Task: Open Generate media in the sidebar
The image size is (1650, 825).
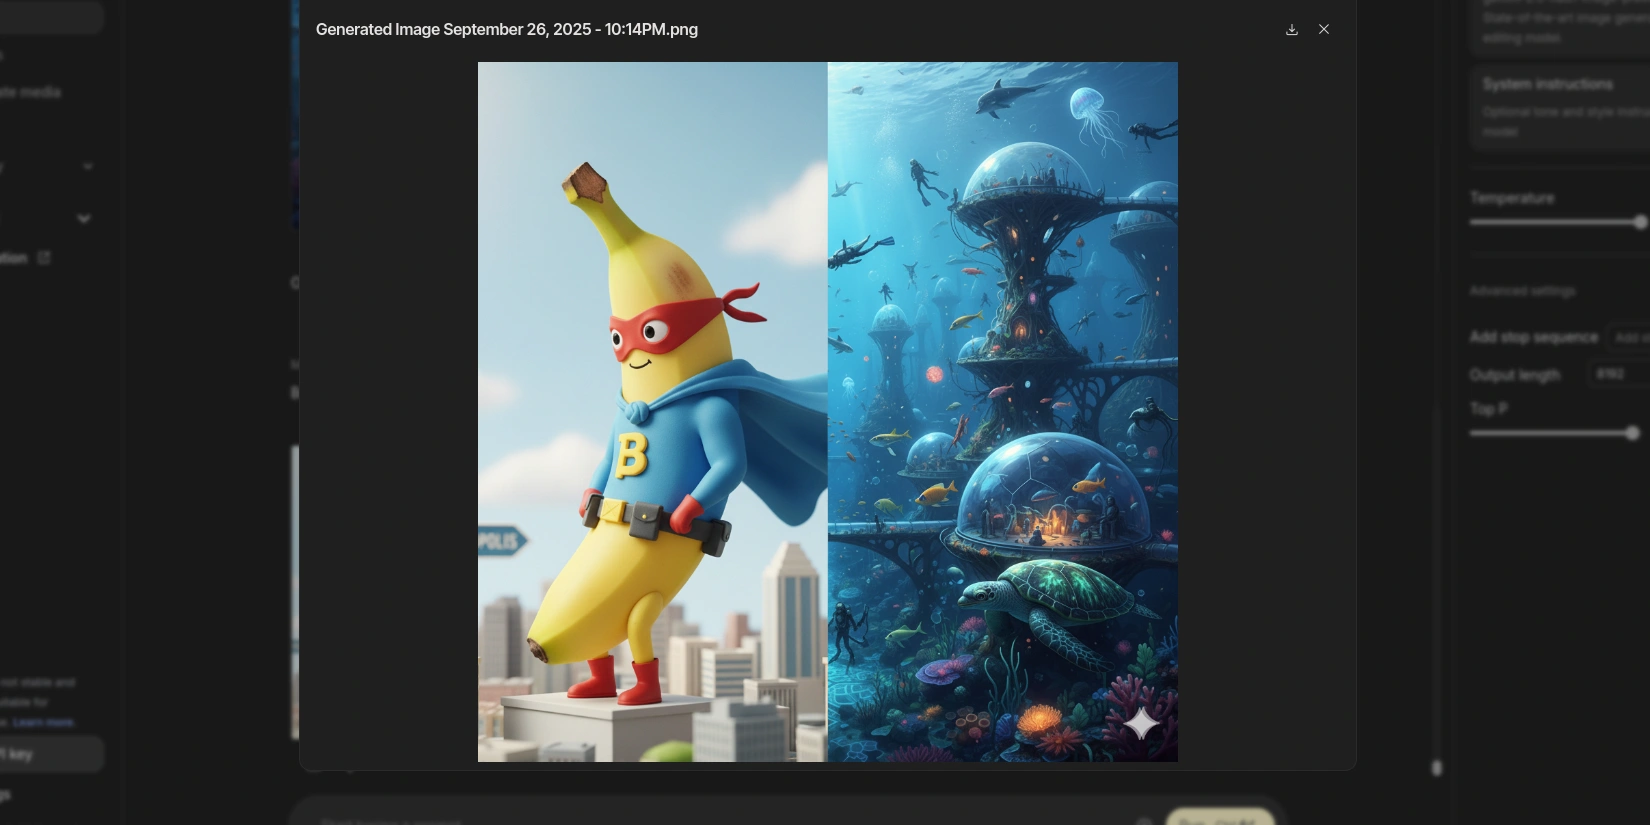Action: click(30, 92)
